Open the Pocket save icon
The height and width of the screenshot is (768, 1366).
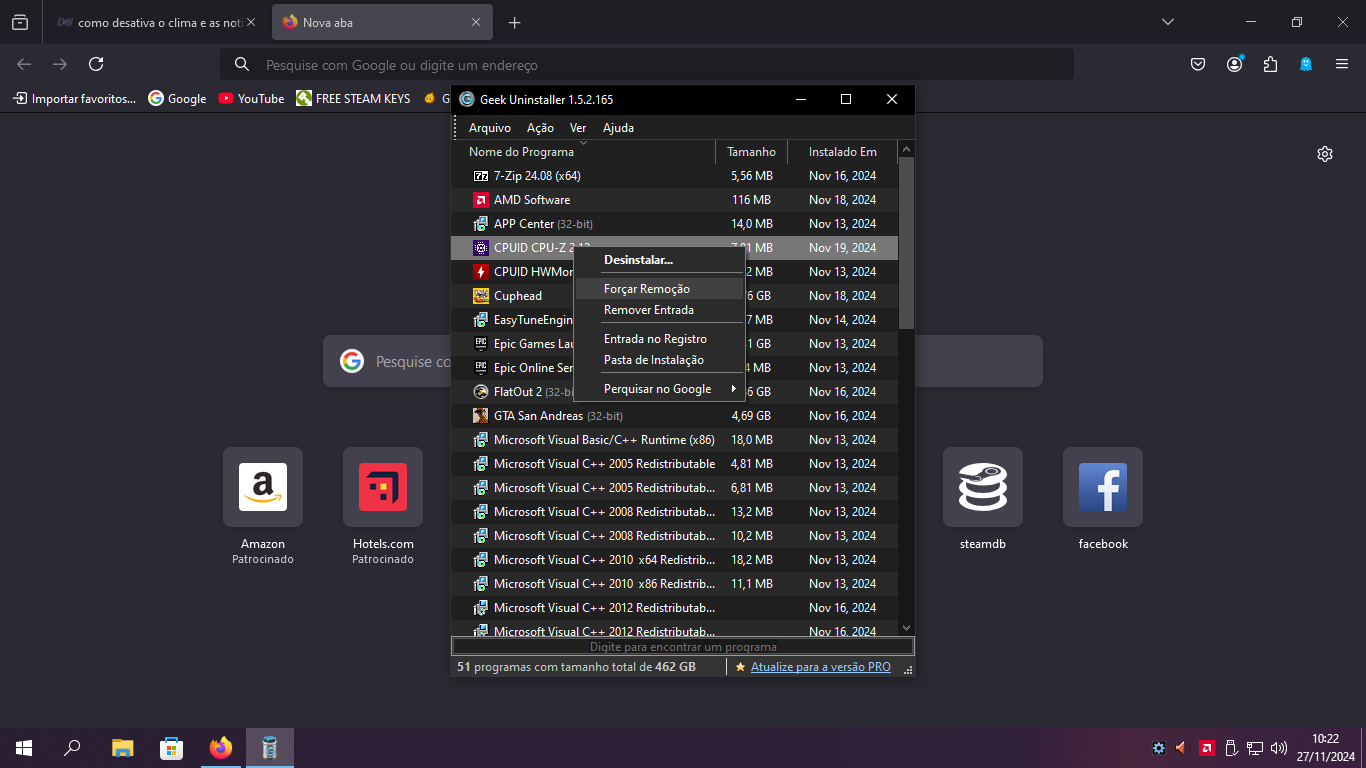[1198, 64]
